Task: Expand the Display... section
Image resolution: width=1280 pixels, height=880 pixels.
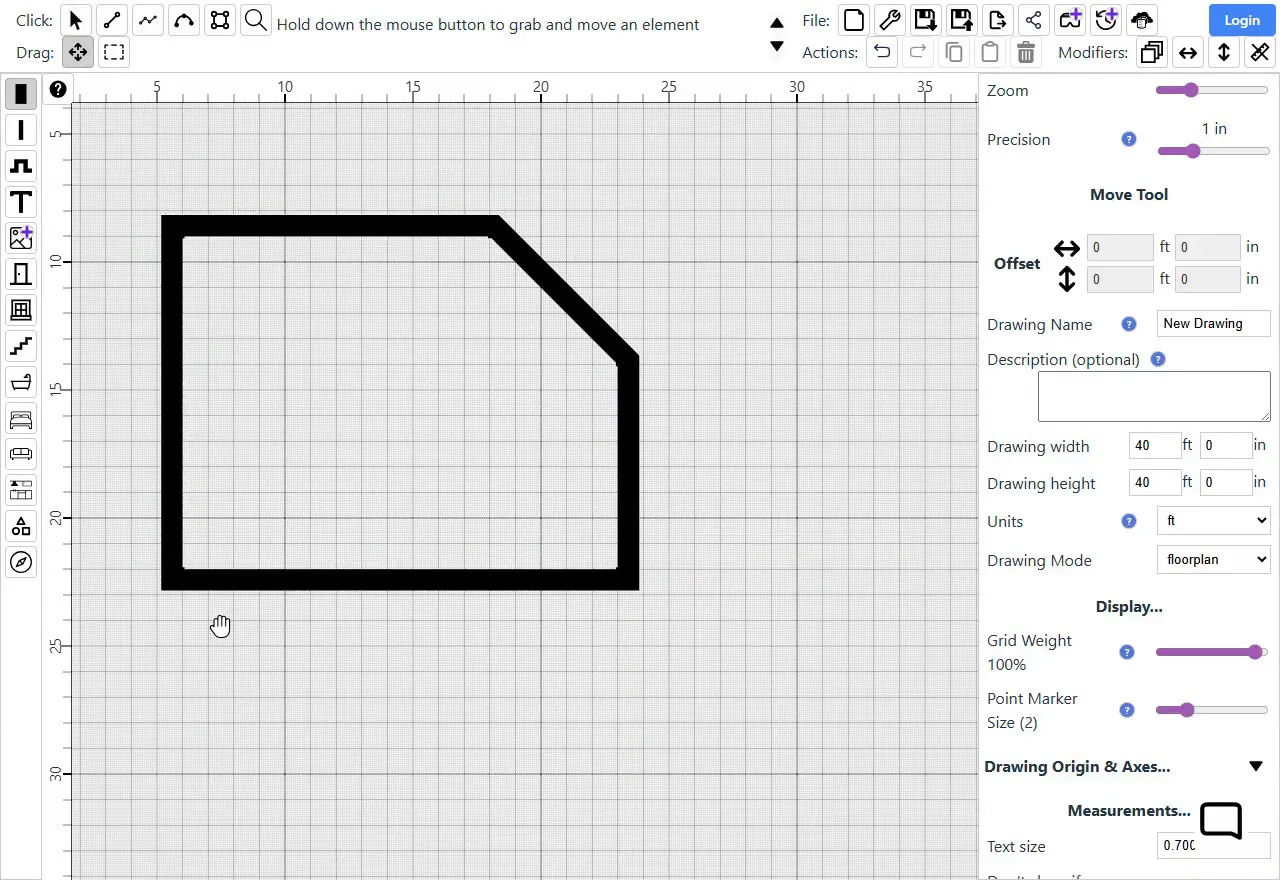Action: pyautogui.click(x=1129, y=607)
